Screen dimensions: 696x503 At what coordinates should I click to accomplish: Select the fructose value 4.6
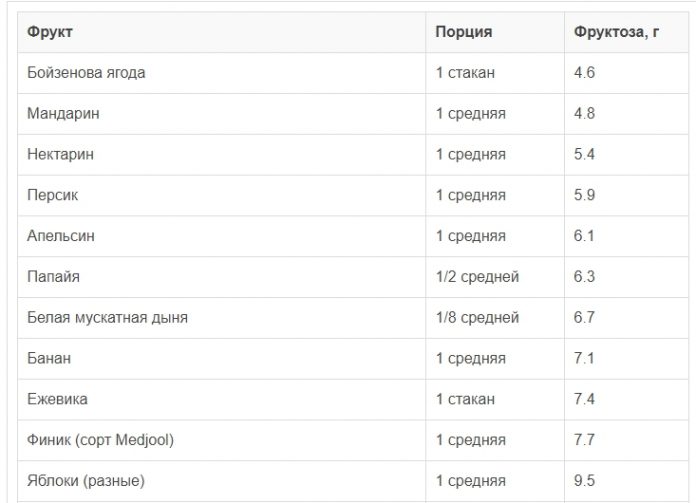pyautogui.click(x=585, y=73)
